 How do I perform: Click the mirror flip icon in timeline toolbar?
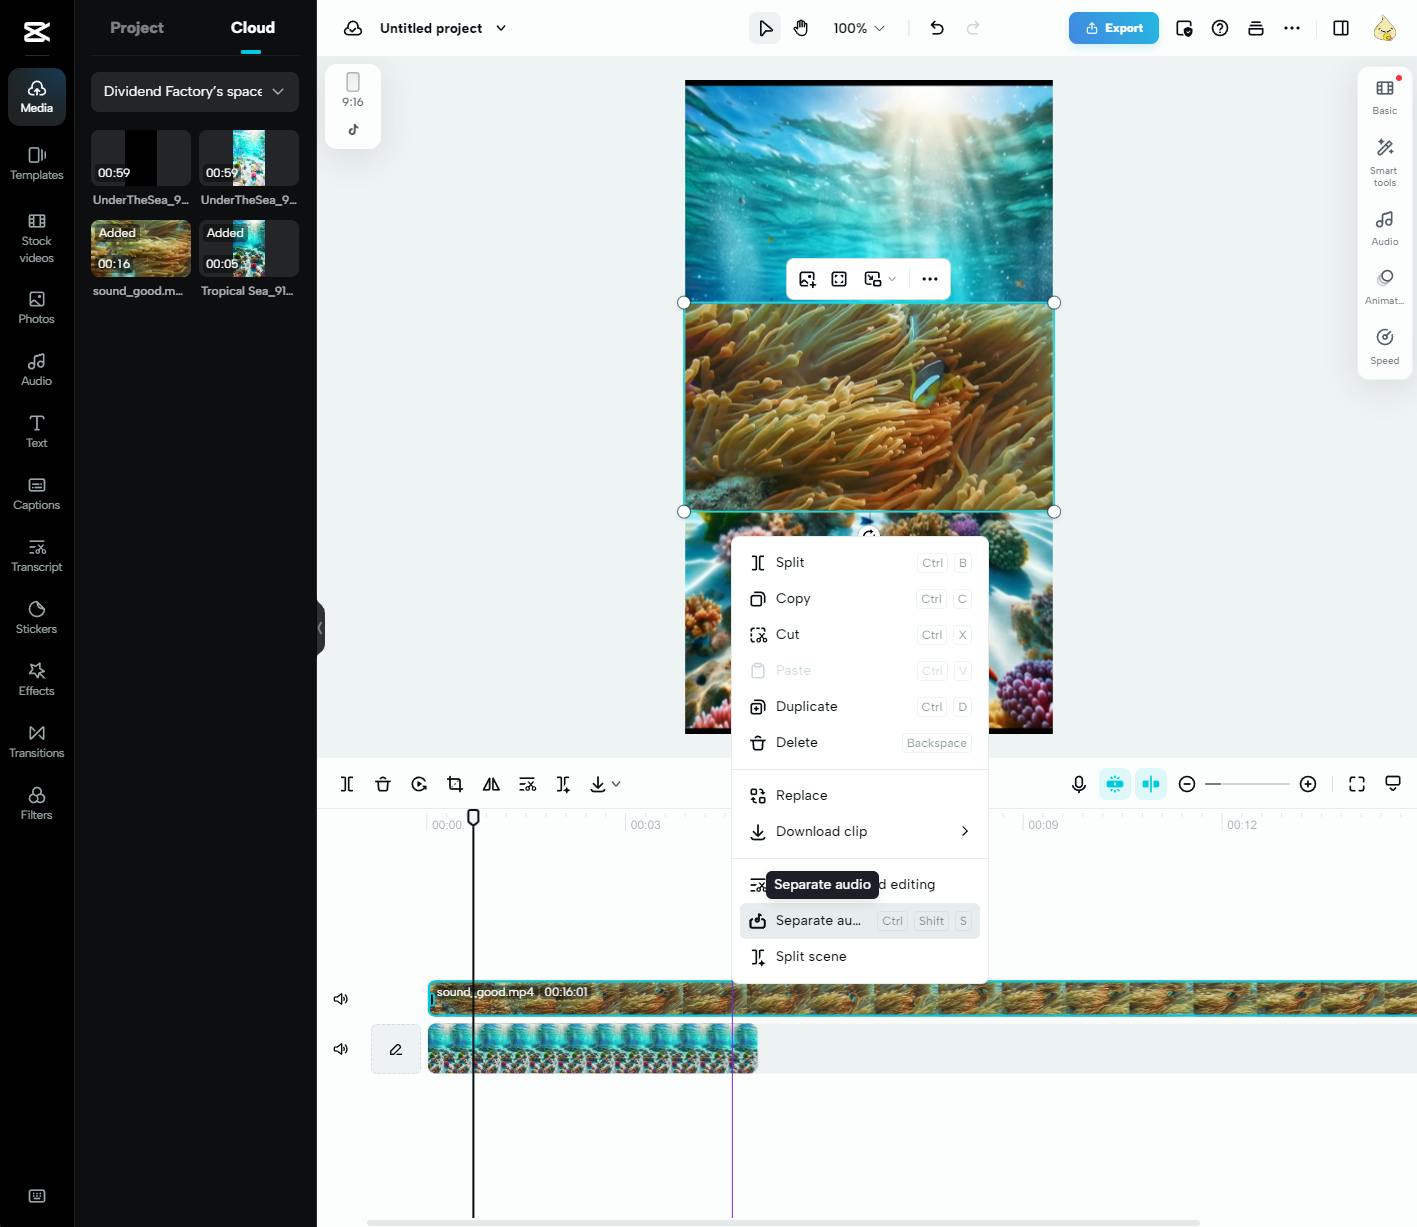pos(491,784)
